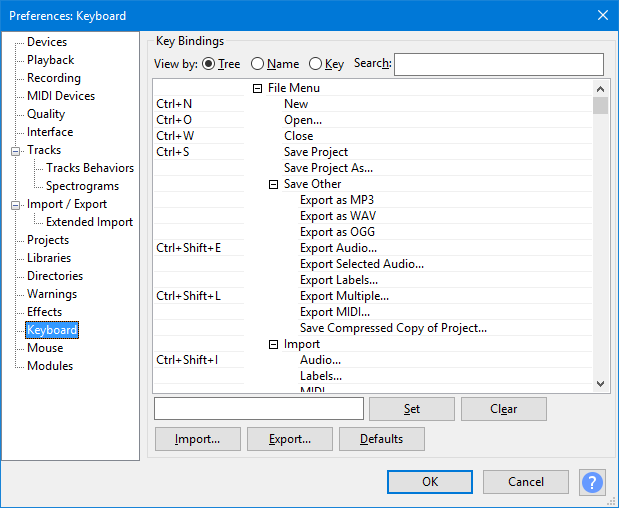This screenshot has height=508, width=619.
Task: Focus the shortcut key entry field
Action: pyautogui.click(x=259, y=409)
